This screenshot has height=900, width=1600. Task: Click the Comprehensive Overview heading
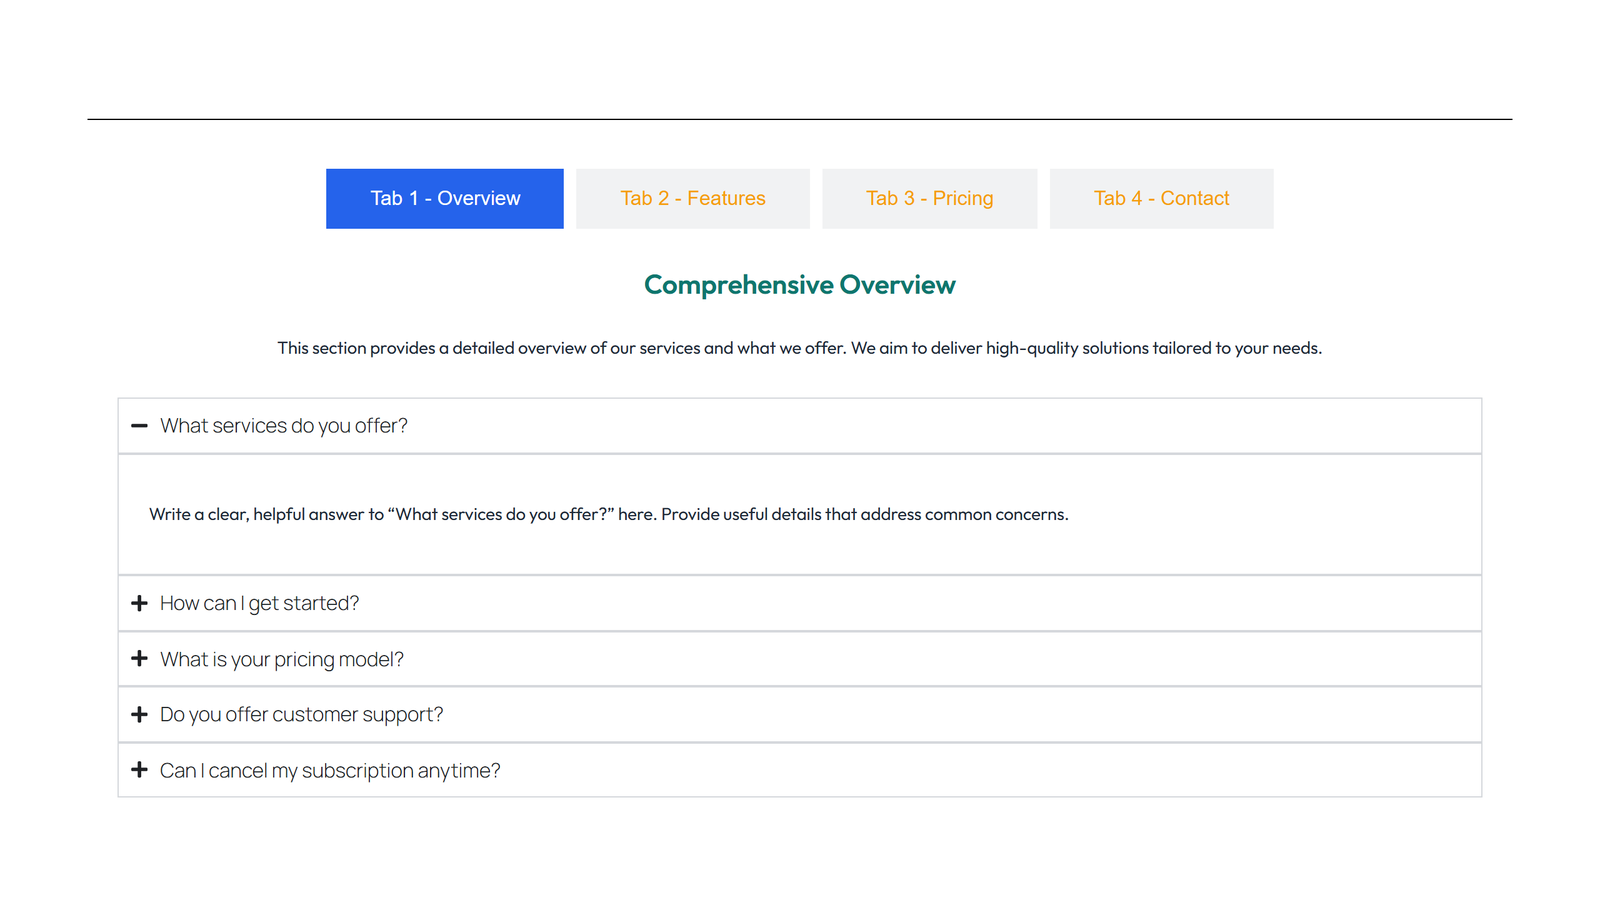799,284
